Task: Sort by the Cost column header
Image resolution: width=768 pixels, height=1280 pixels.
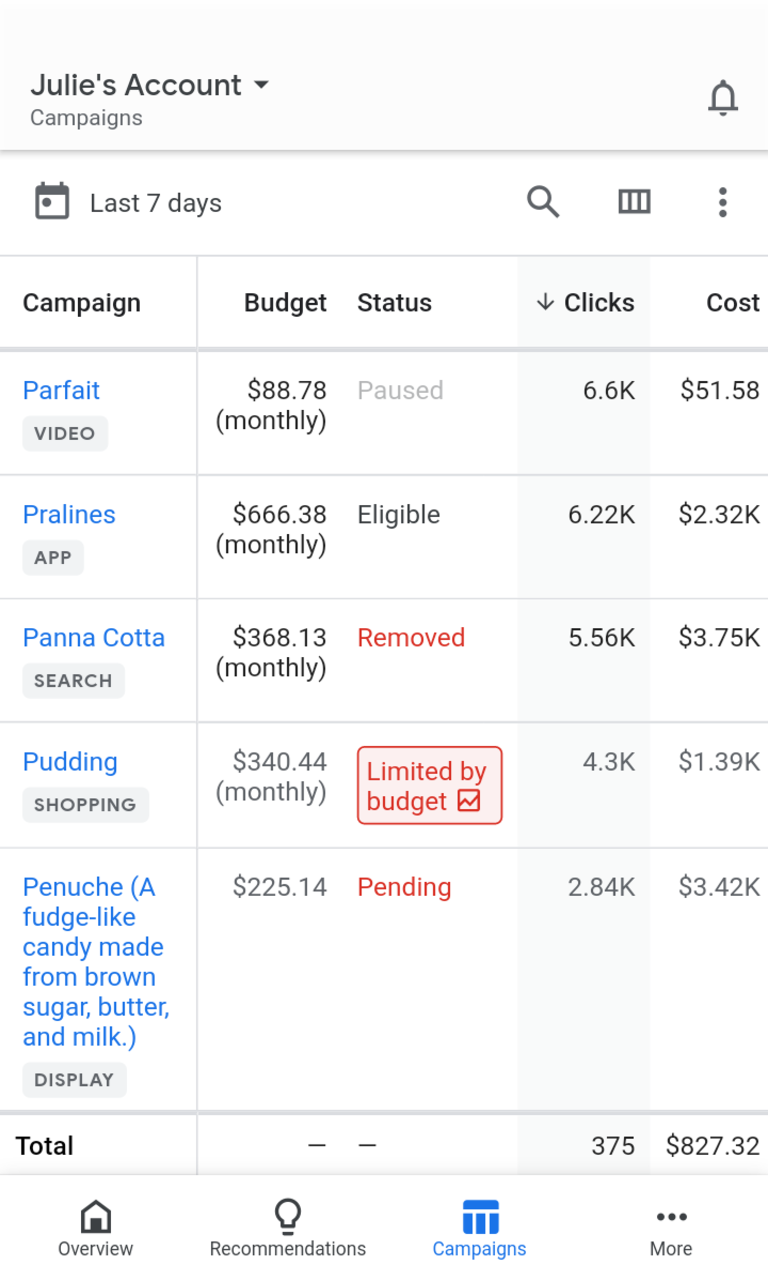Action: (x=731, y=302)
